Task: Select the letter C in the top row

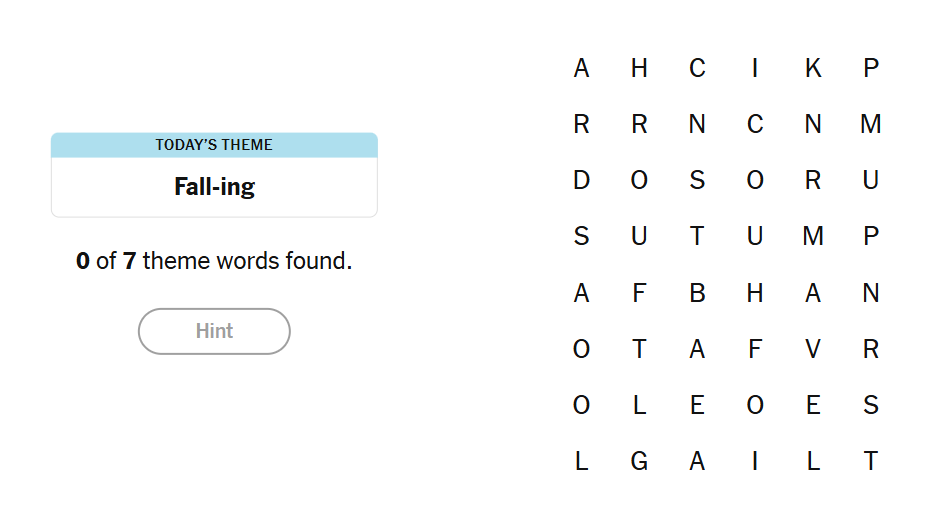Action: click(x=697, y=68)
